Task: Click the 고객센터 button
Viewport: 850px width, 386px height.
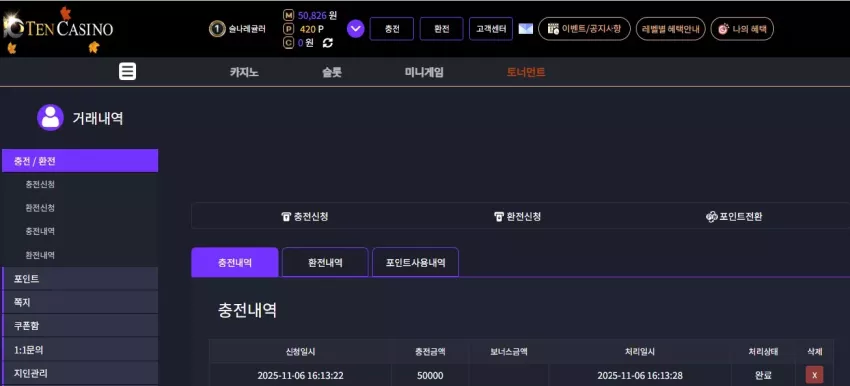Action: [x=491, y=29]
